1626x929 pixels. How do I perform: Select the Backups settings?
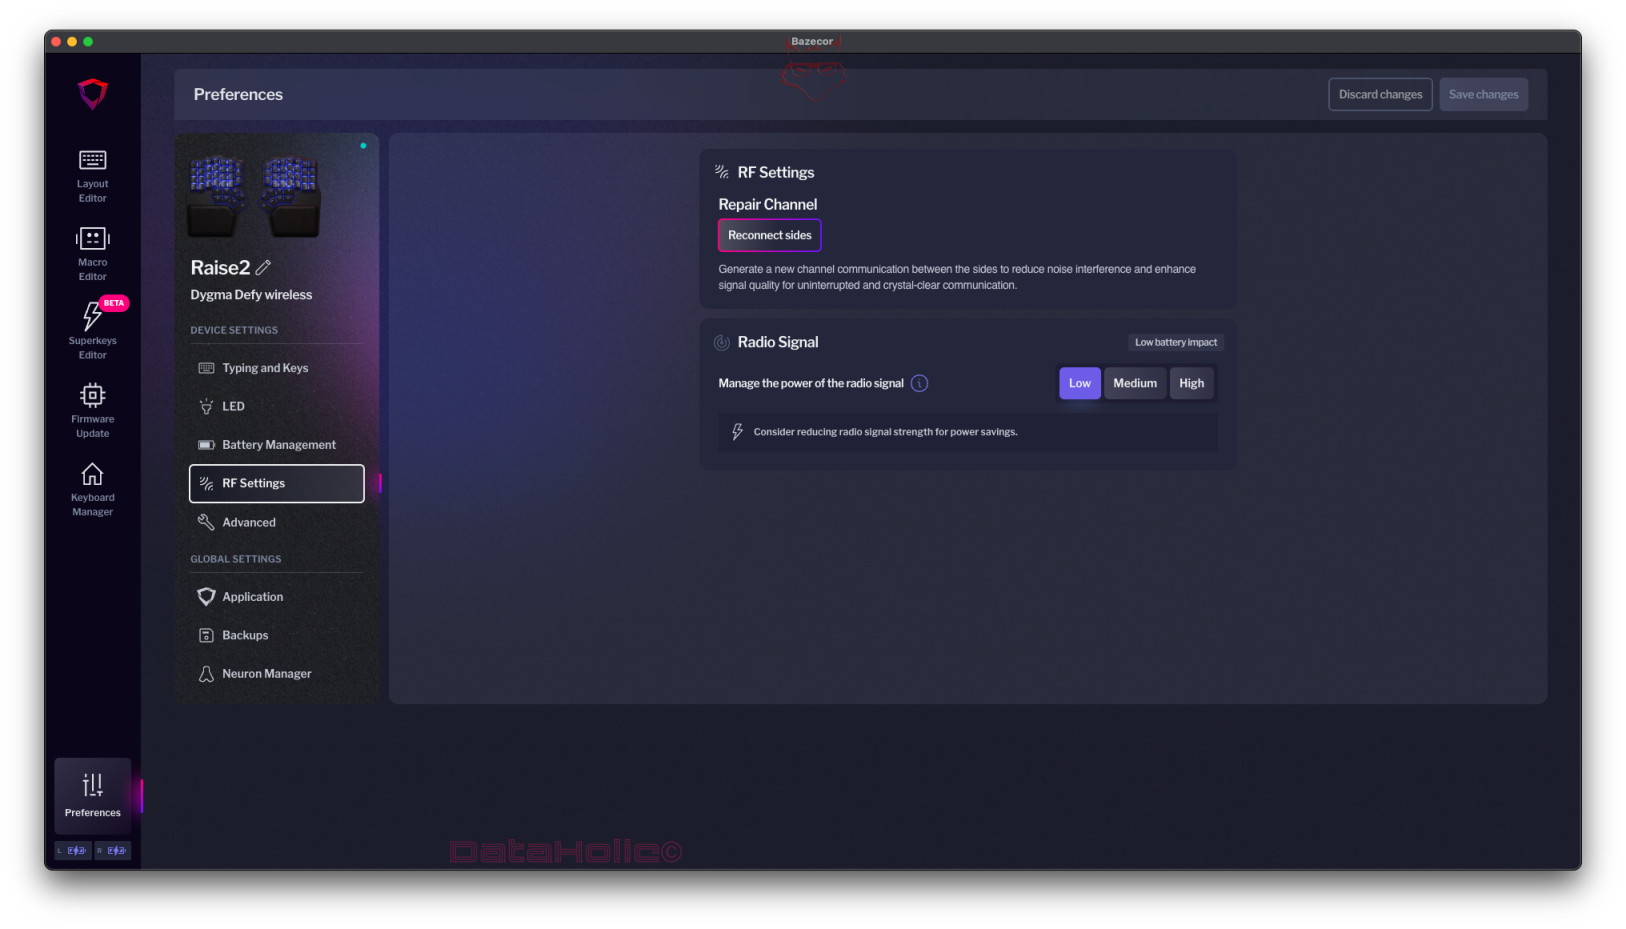(245, 635)
